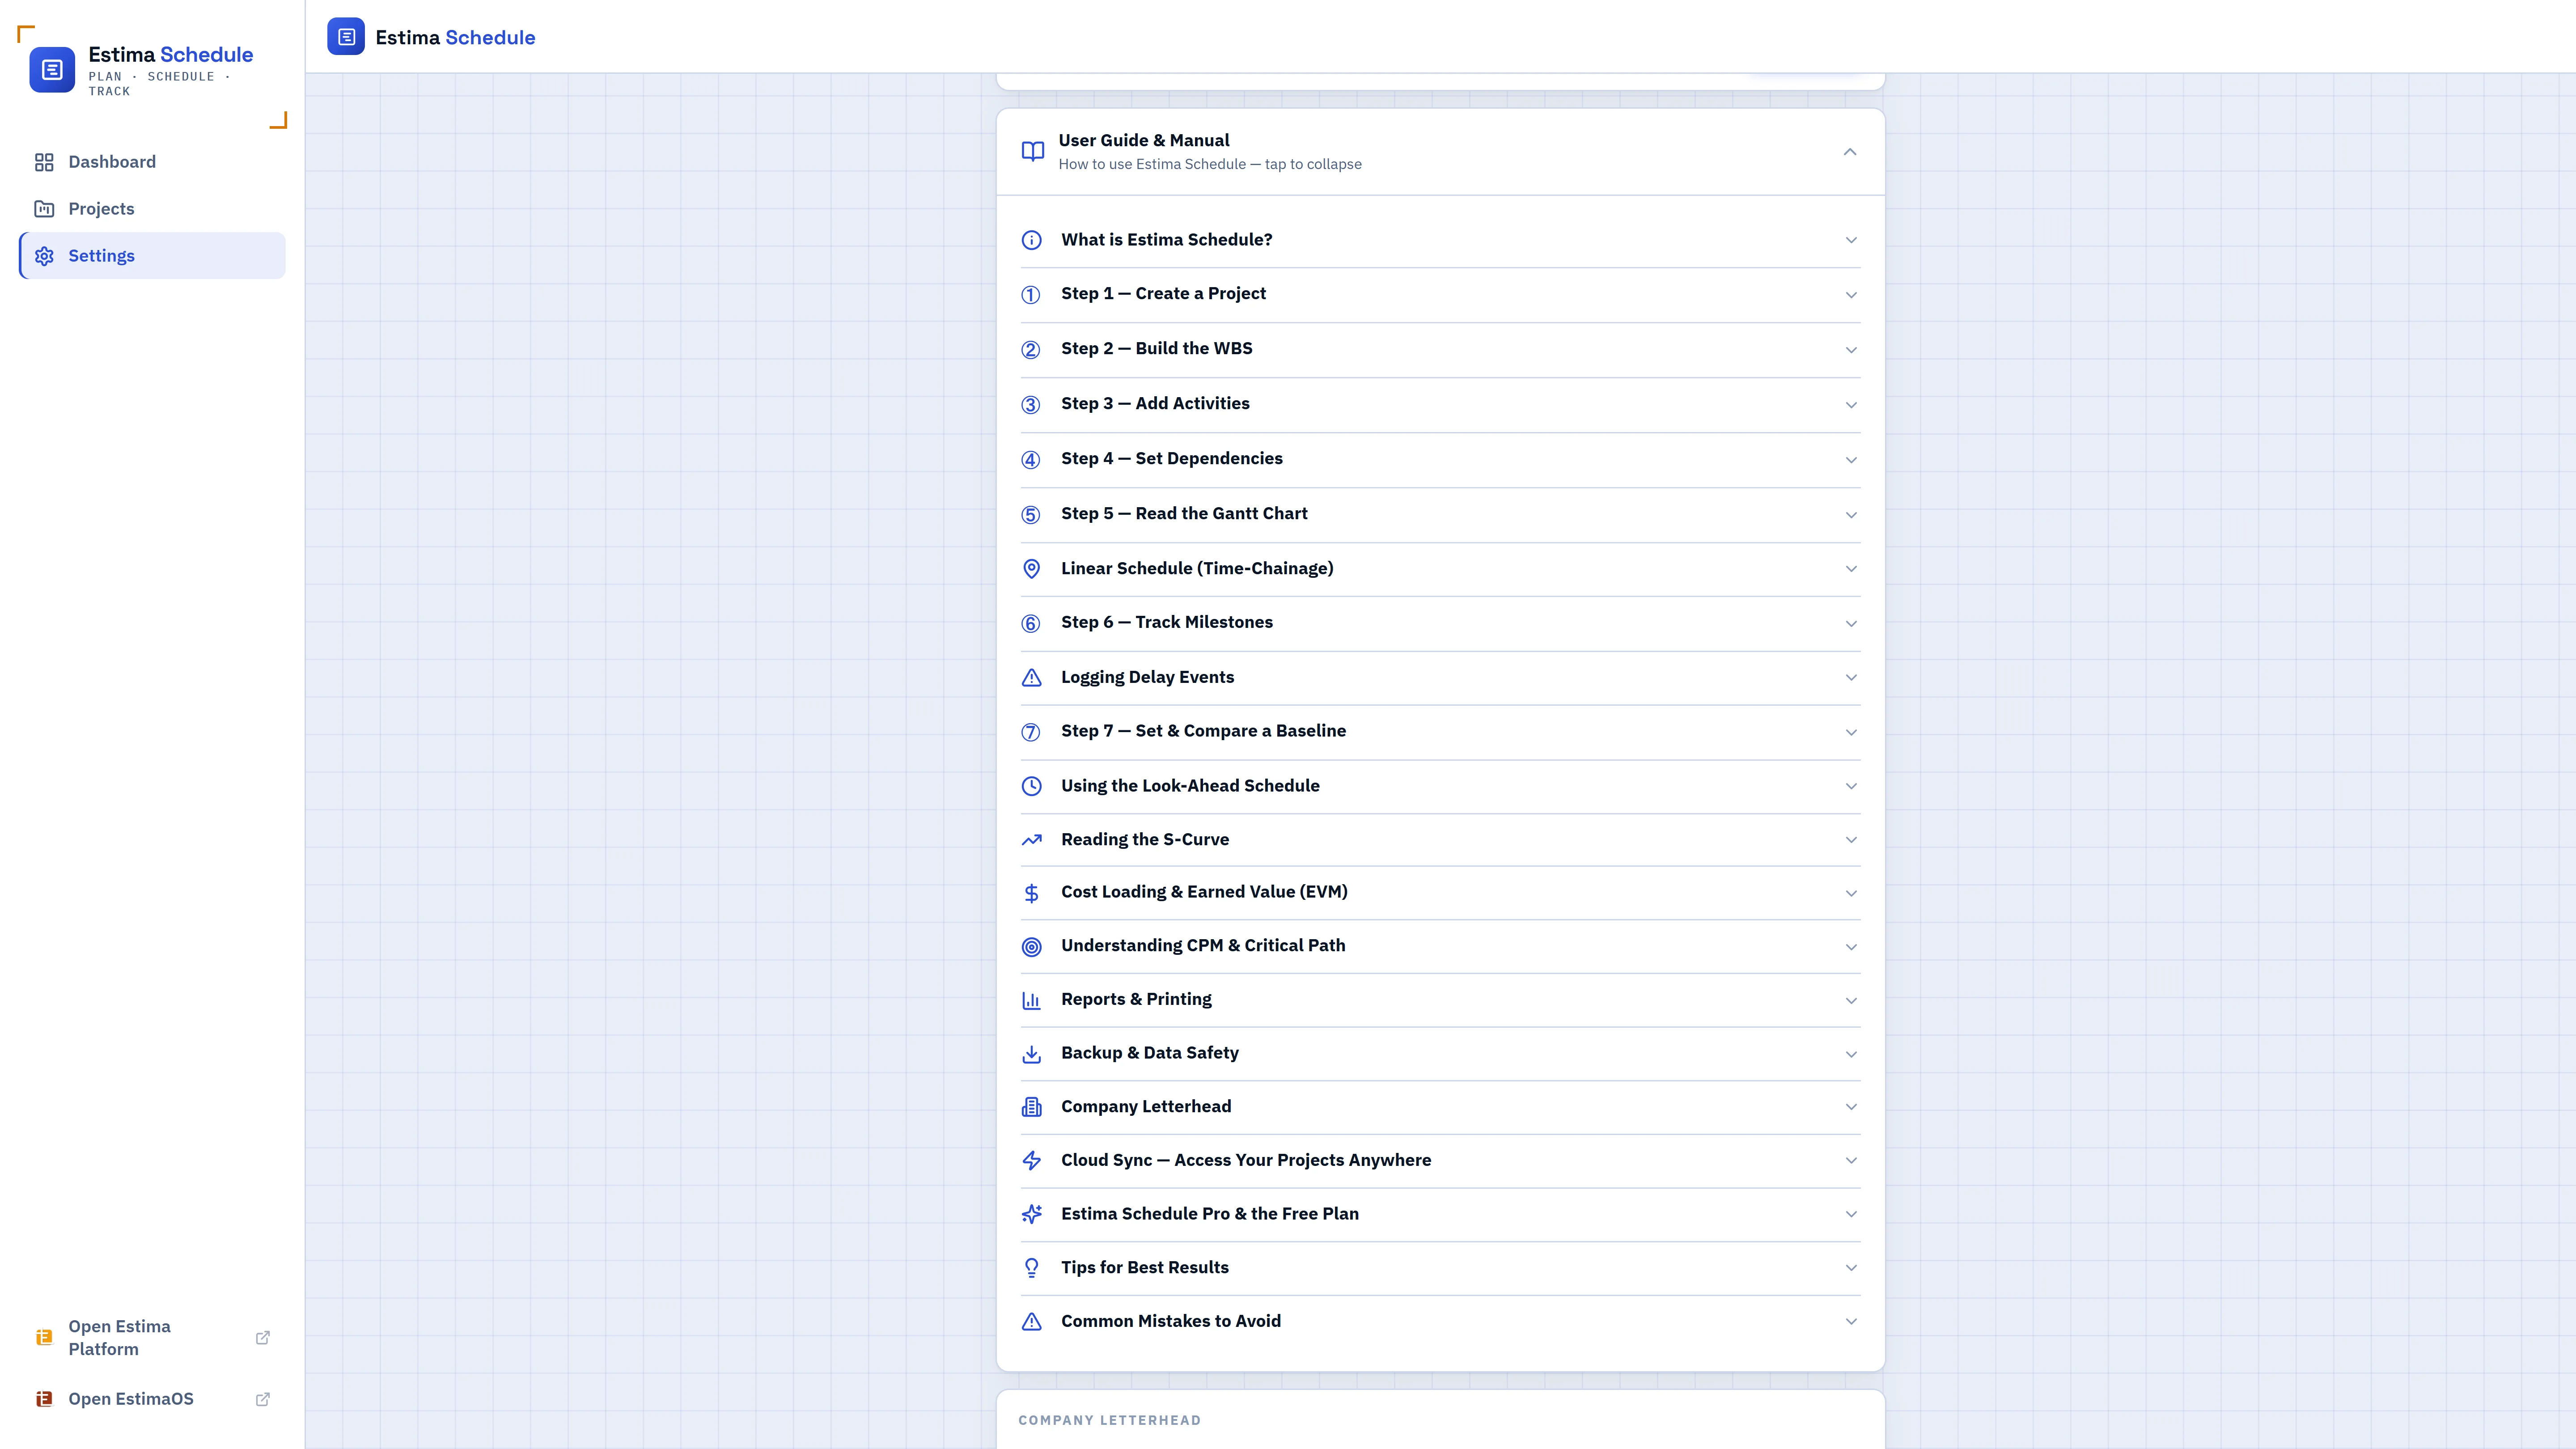
Task: Click the circled 7 step icon
Action: 1031,732
